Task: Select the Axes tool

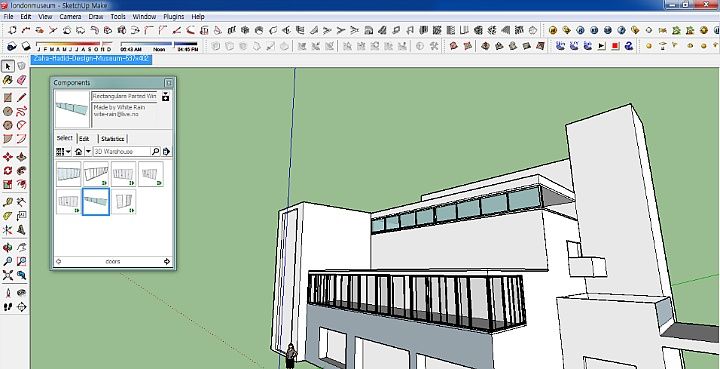Action: pos(8,229)
